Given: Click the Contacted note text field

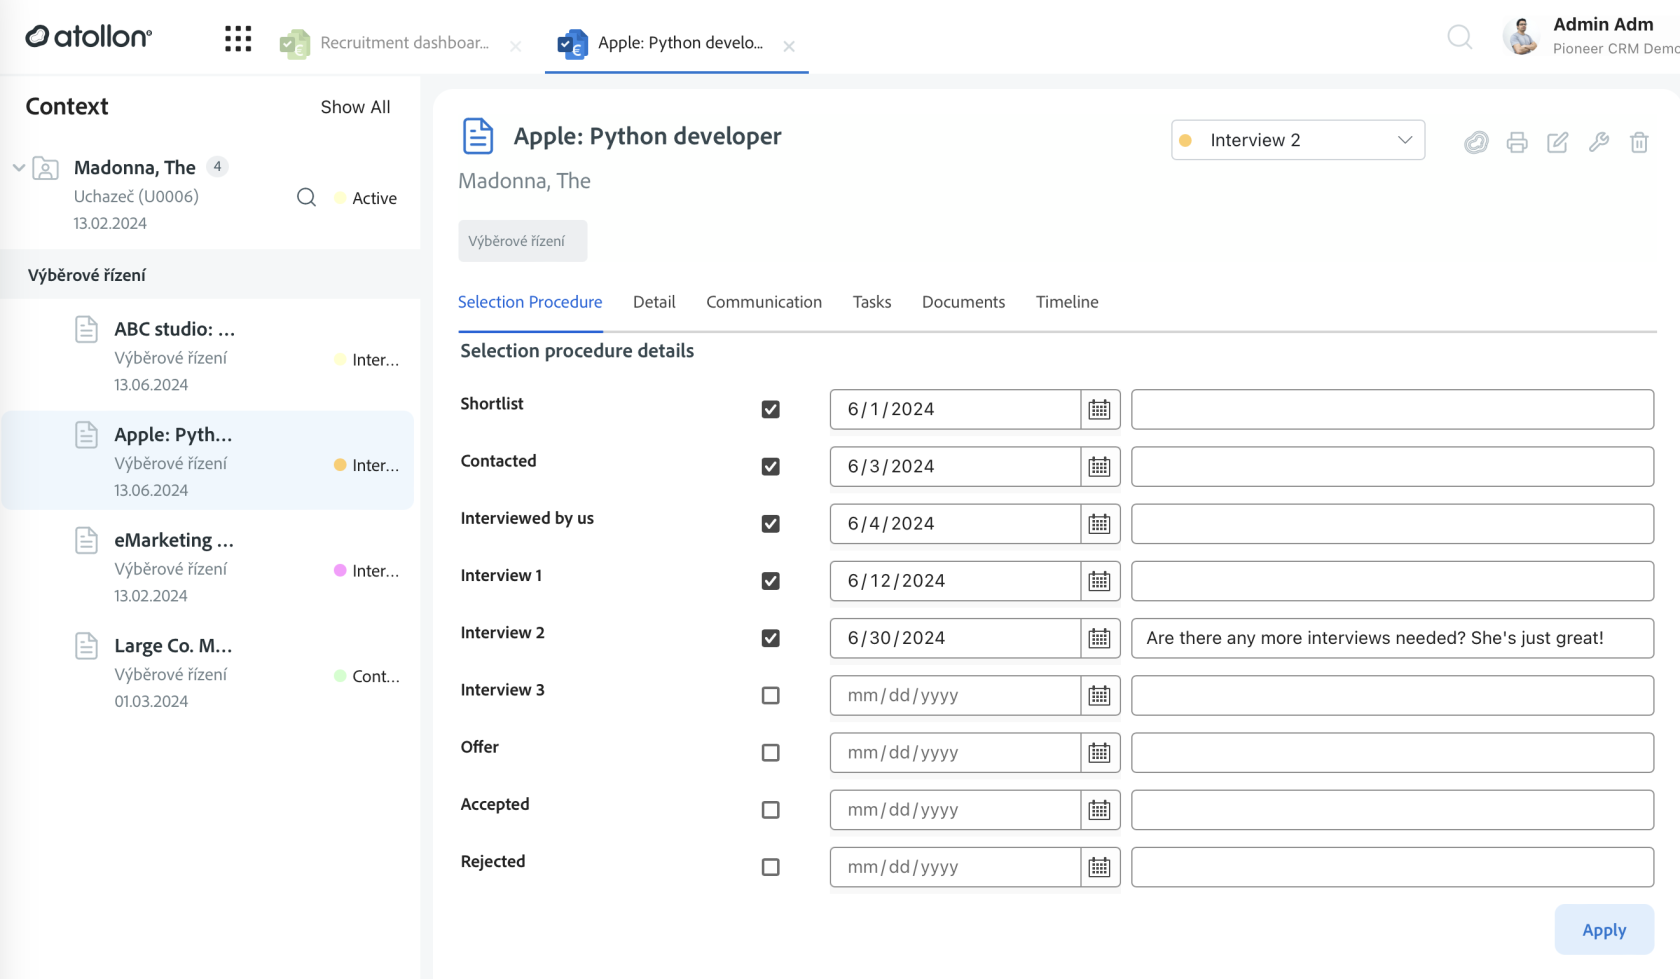Looking at the screenshot, I should click(1392, 466).
